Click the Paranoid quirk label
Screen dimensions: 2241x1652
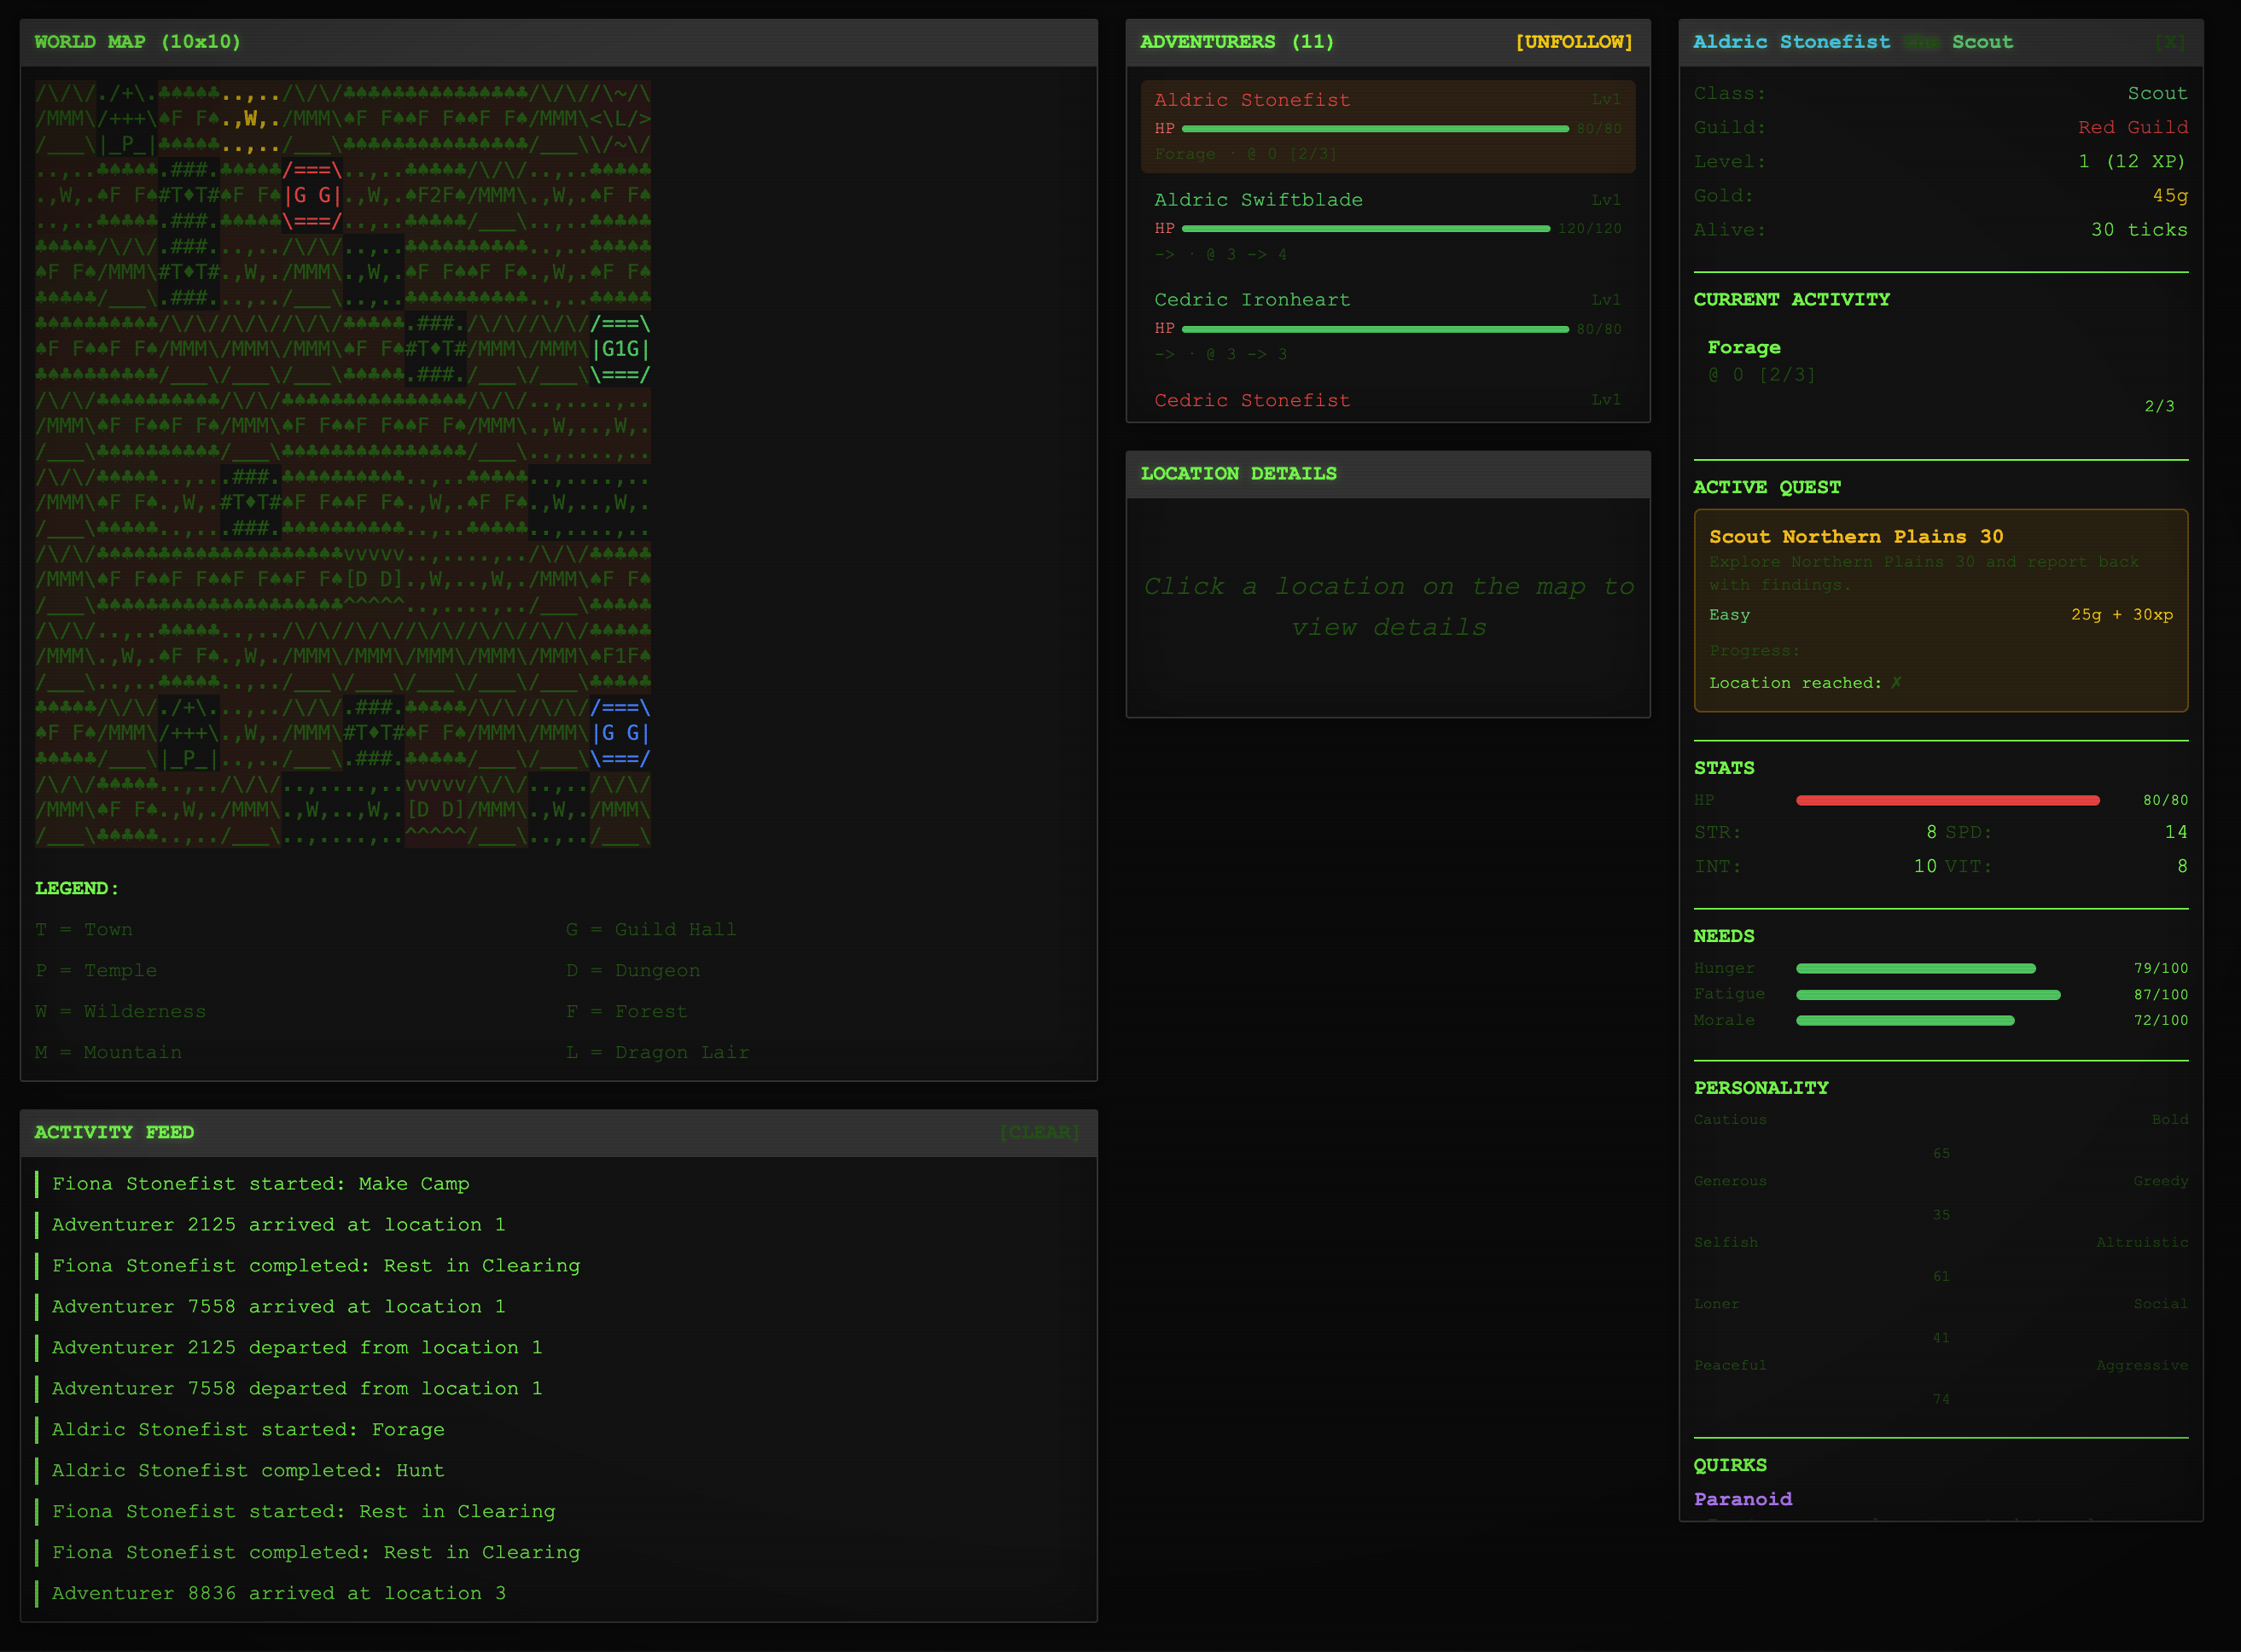(1742, 1498)
